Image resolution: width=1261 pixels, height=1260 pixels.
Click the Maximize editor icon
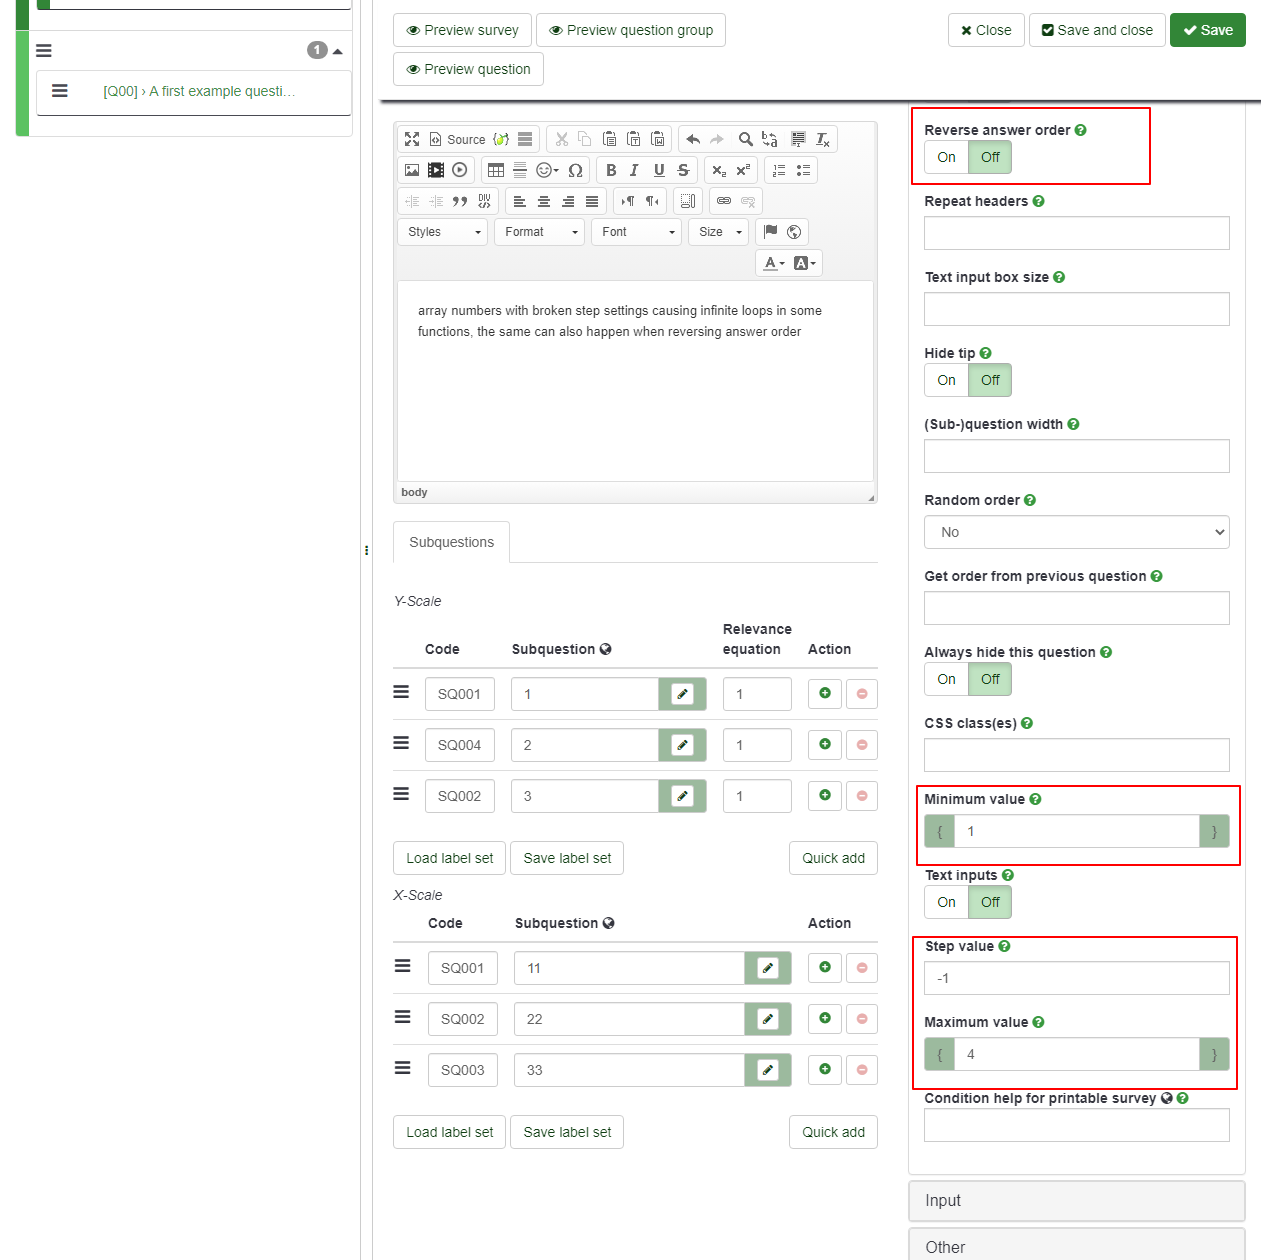pos(412,139)
